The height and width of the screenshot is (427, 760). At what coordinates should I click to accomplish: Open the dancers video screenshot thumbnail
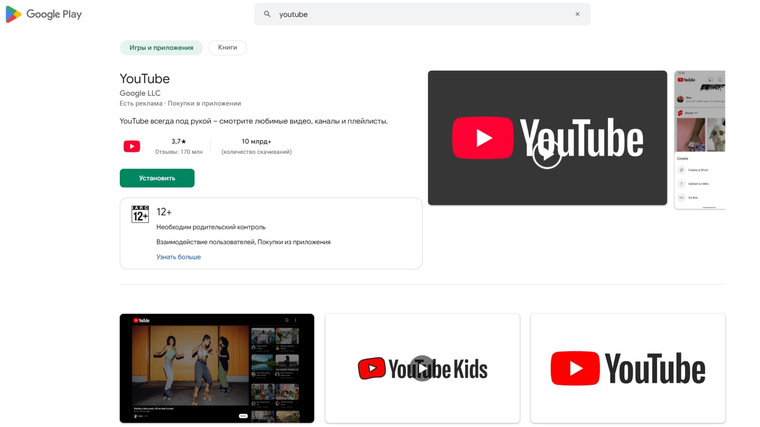click(217, 368)
